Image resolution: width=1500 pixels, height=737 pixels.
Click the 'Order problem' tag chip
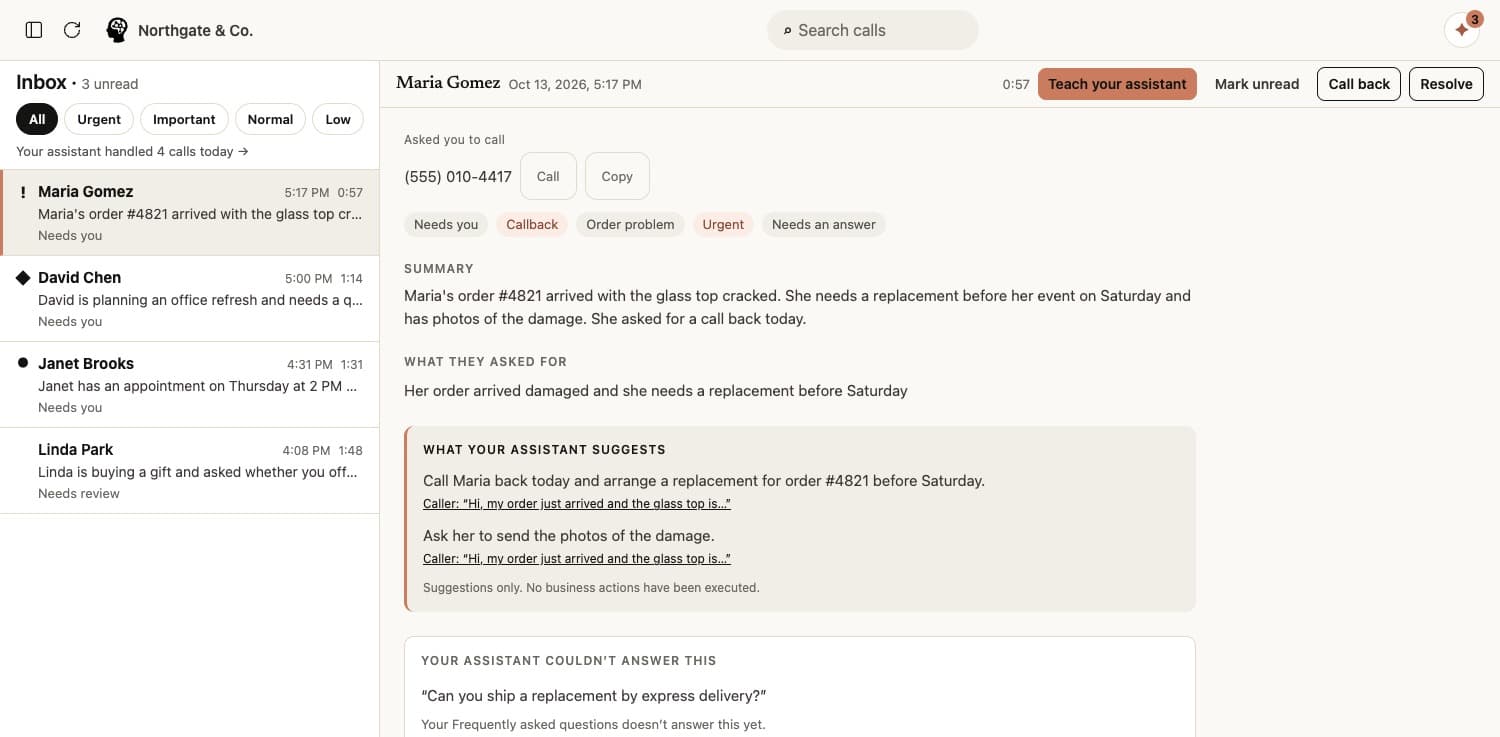click(x=630, y=224)
